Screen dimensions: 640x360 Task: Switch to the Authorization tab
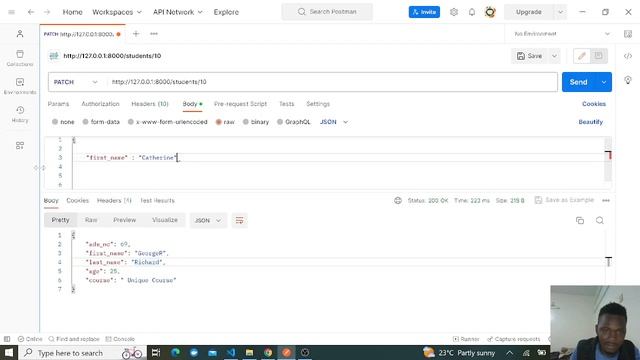coord(100,104)
